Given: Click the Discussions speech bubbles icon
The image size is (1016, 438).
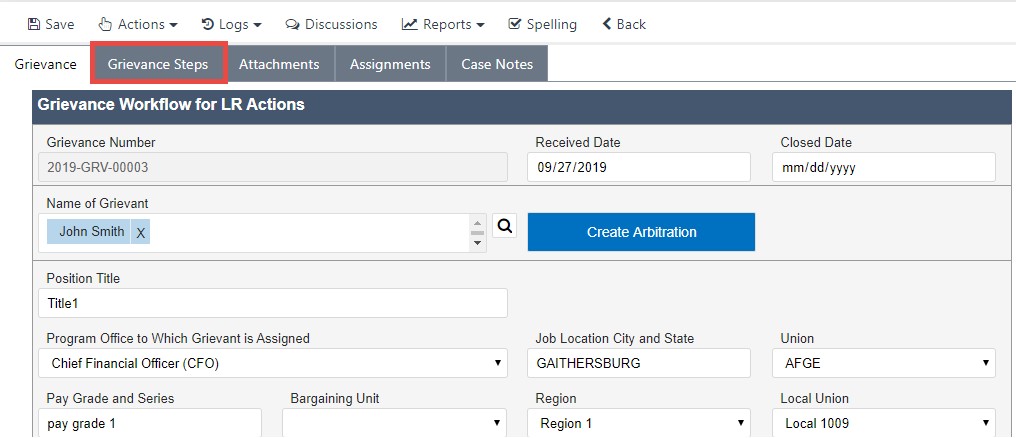Looking at the screenshot, I should pyautogui.click(x=293, y=25).
